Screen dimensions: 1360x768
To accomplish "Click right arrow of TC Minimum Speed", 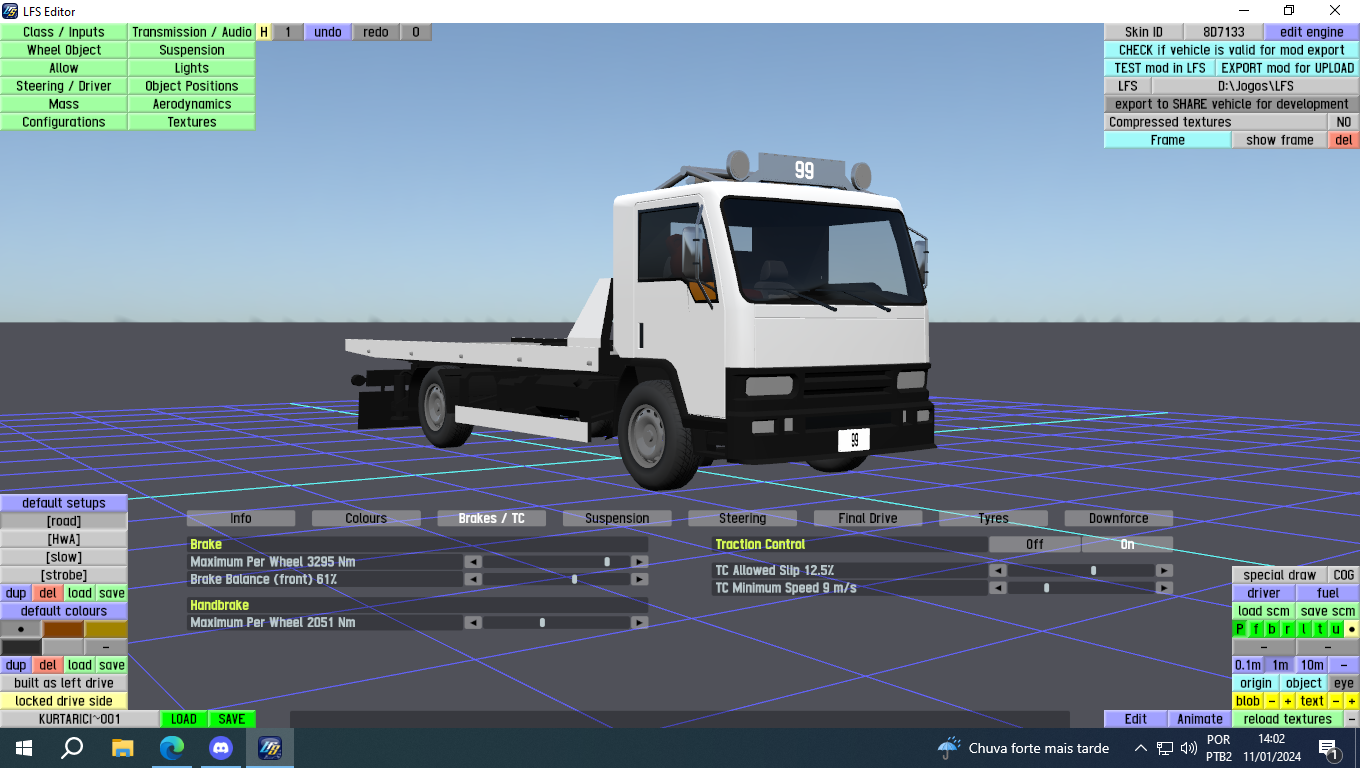I will 1164,589.
